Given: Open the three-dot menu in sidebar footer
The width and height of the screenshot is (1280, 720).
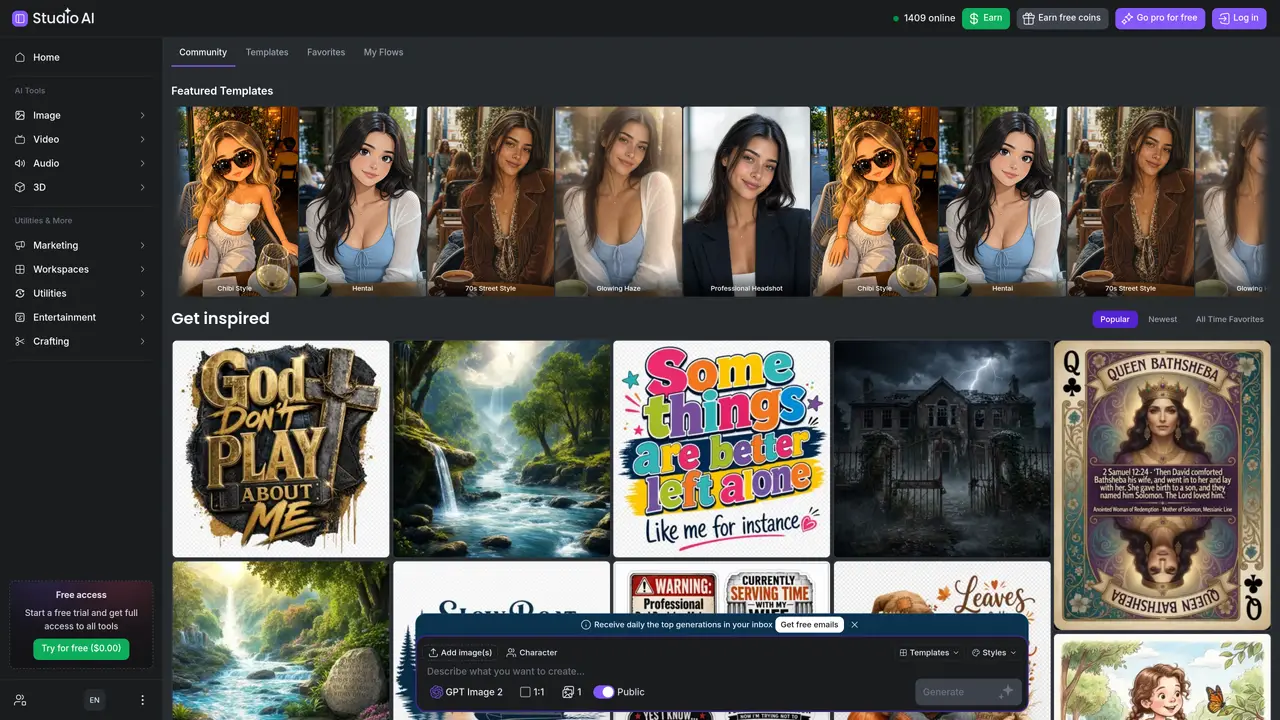Looking at the screenshot, I should tap(142, 700).
